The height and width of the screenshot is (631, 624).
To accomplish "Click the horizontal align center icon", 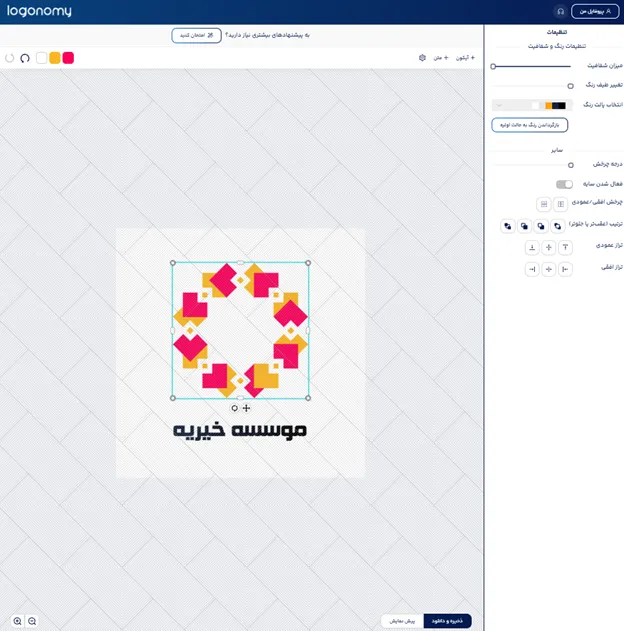I will click(x=548, y=269).
